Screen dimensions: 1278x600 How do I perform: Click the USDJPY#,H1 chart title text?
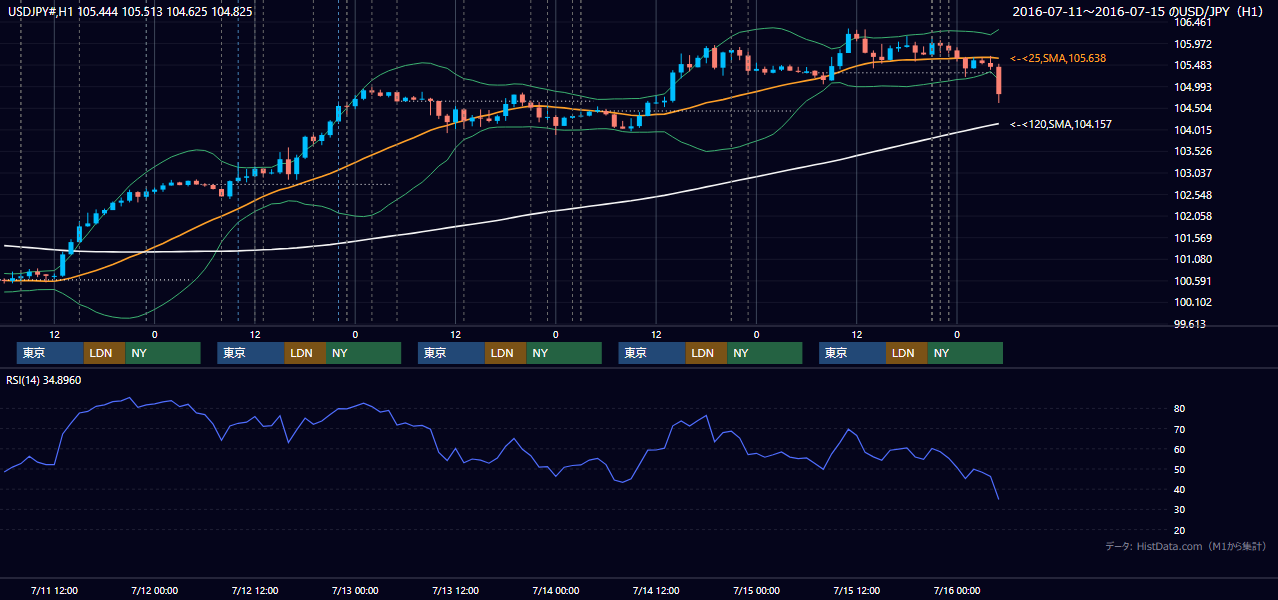pyautogui.click(x=130, y=12)
